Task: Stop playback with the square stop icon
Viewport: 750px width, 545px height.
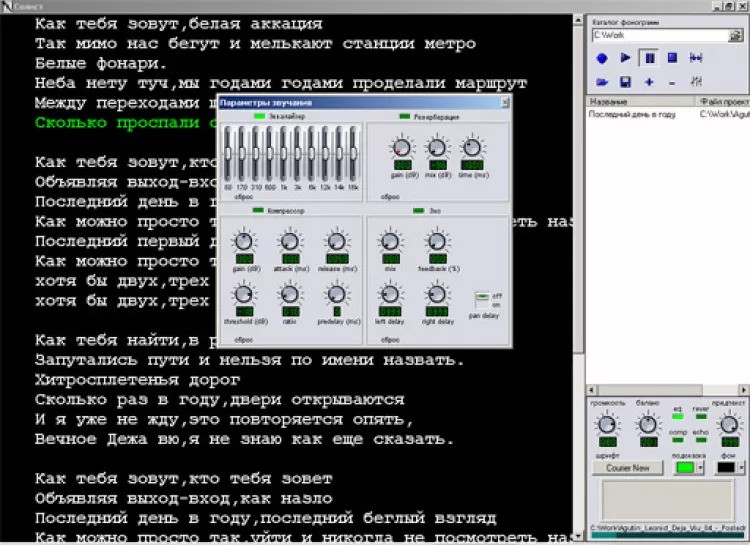Action: 672,58
